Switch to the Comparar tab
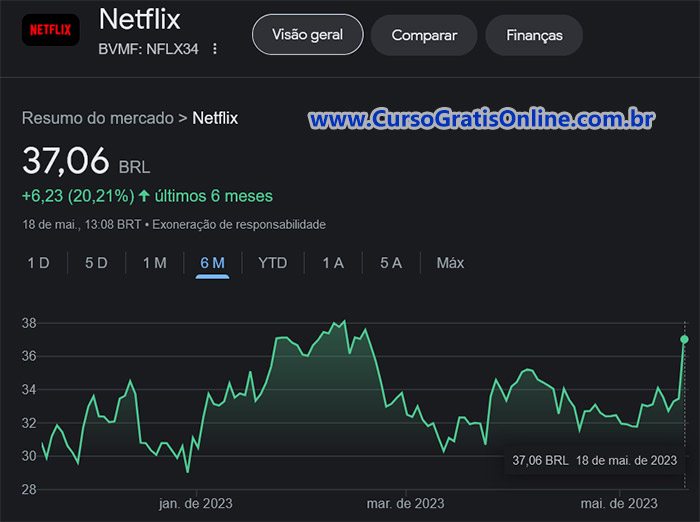 point(424,35)
